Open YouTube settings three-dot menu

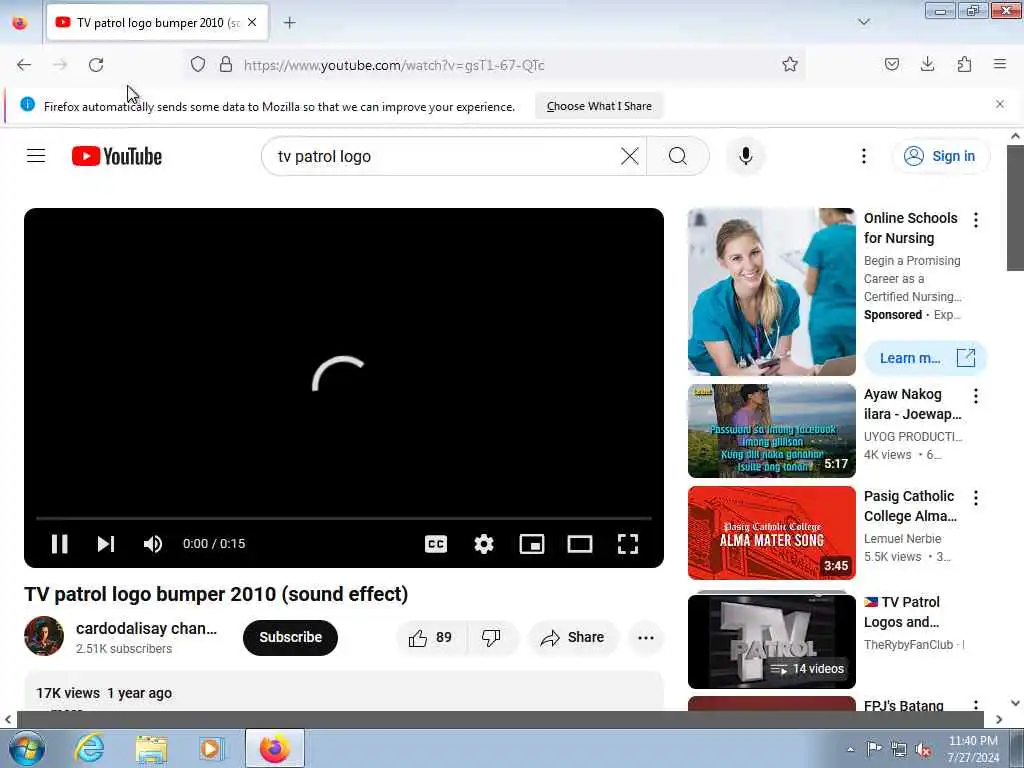pyautogui.click(x=863, y=156)
